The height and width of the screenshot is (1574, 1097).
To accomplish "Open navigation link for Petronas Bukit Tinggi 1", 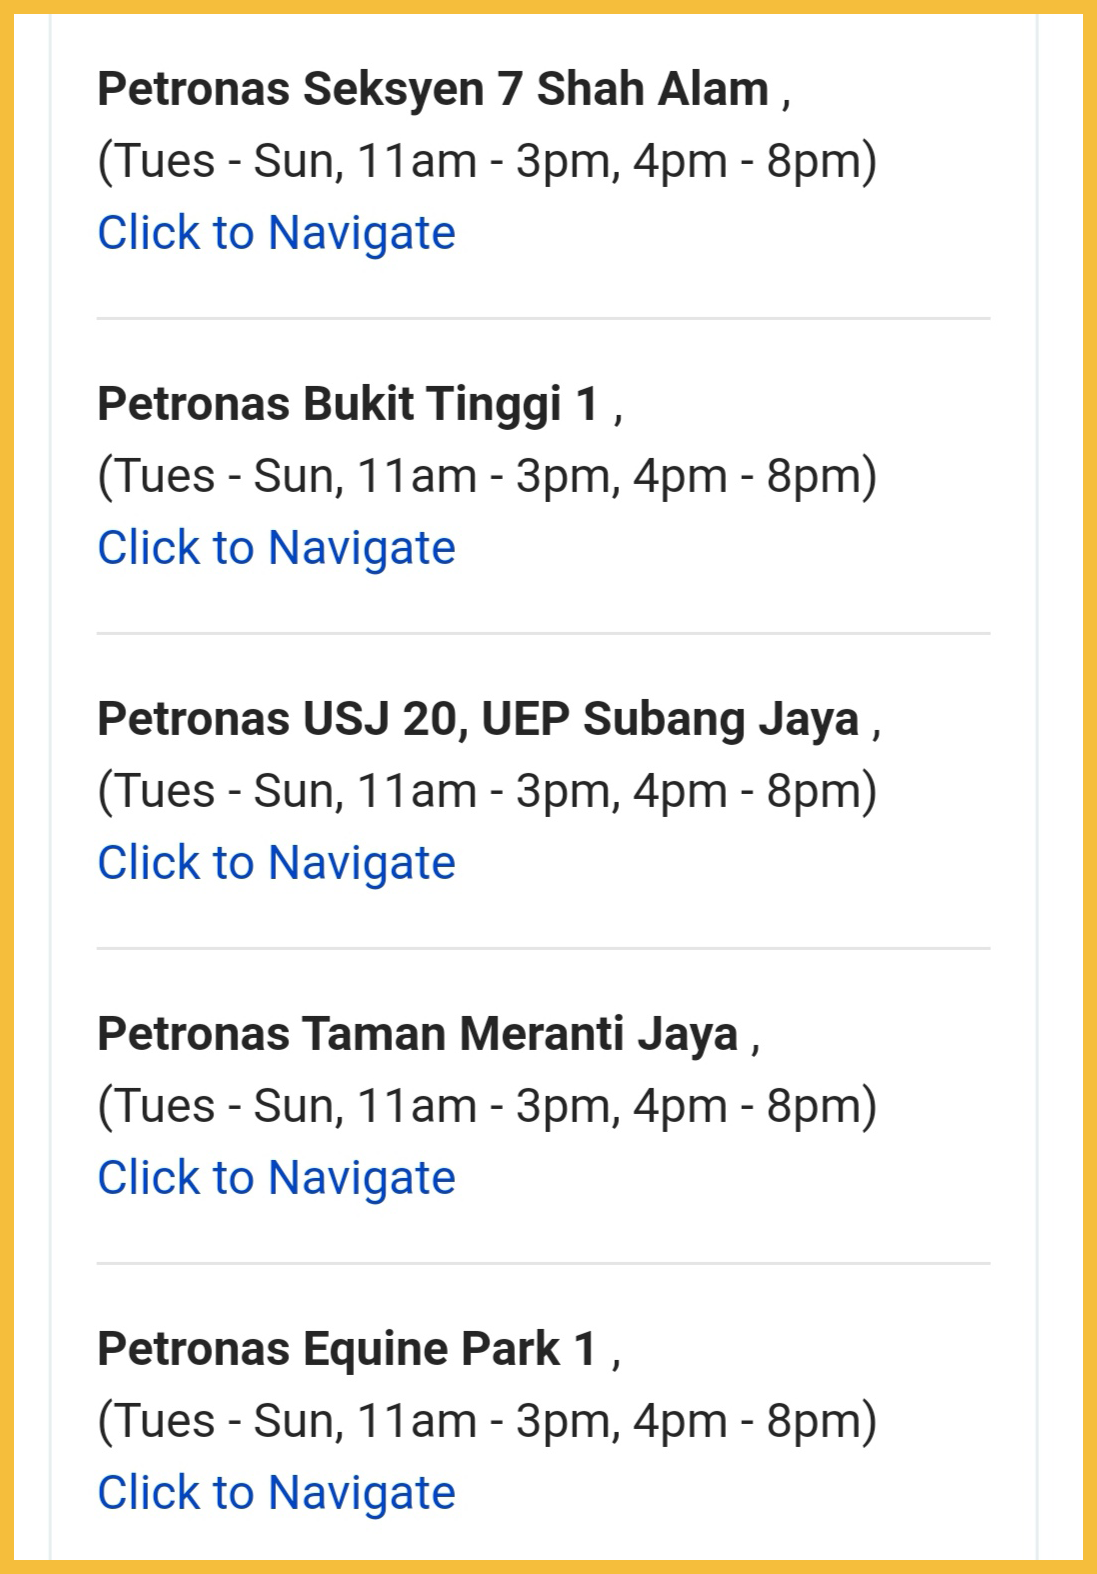I will point(276,548).
